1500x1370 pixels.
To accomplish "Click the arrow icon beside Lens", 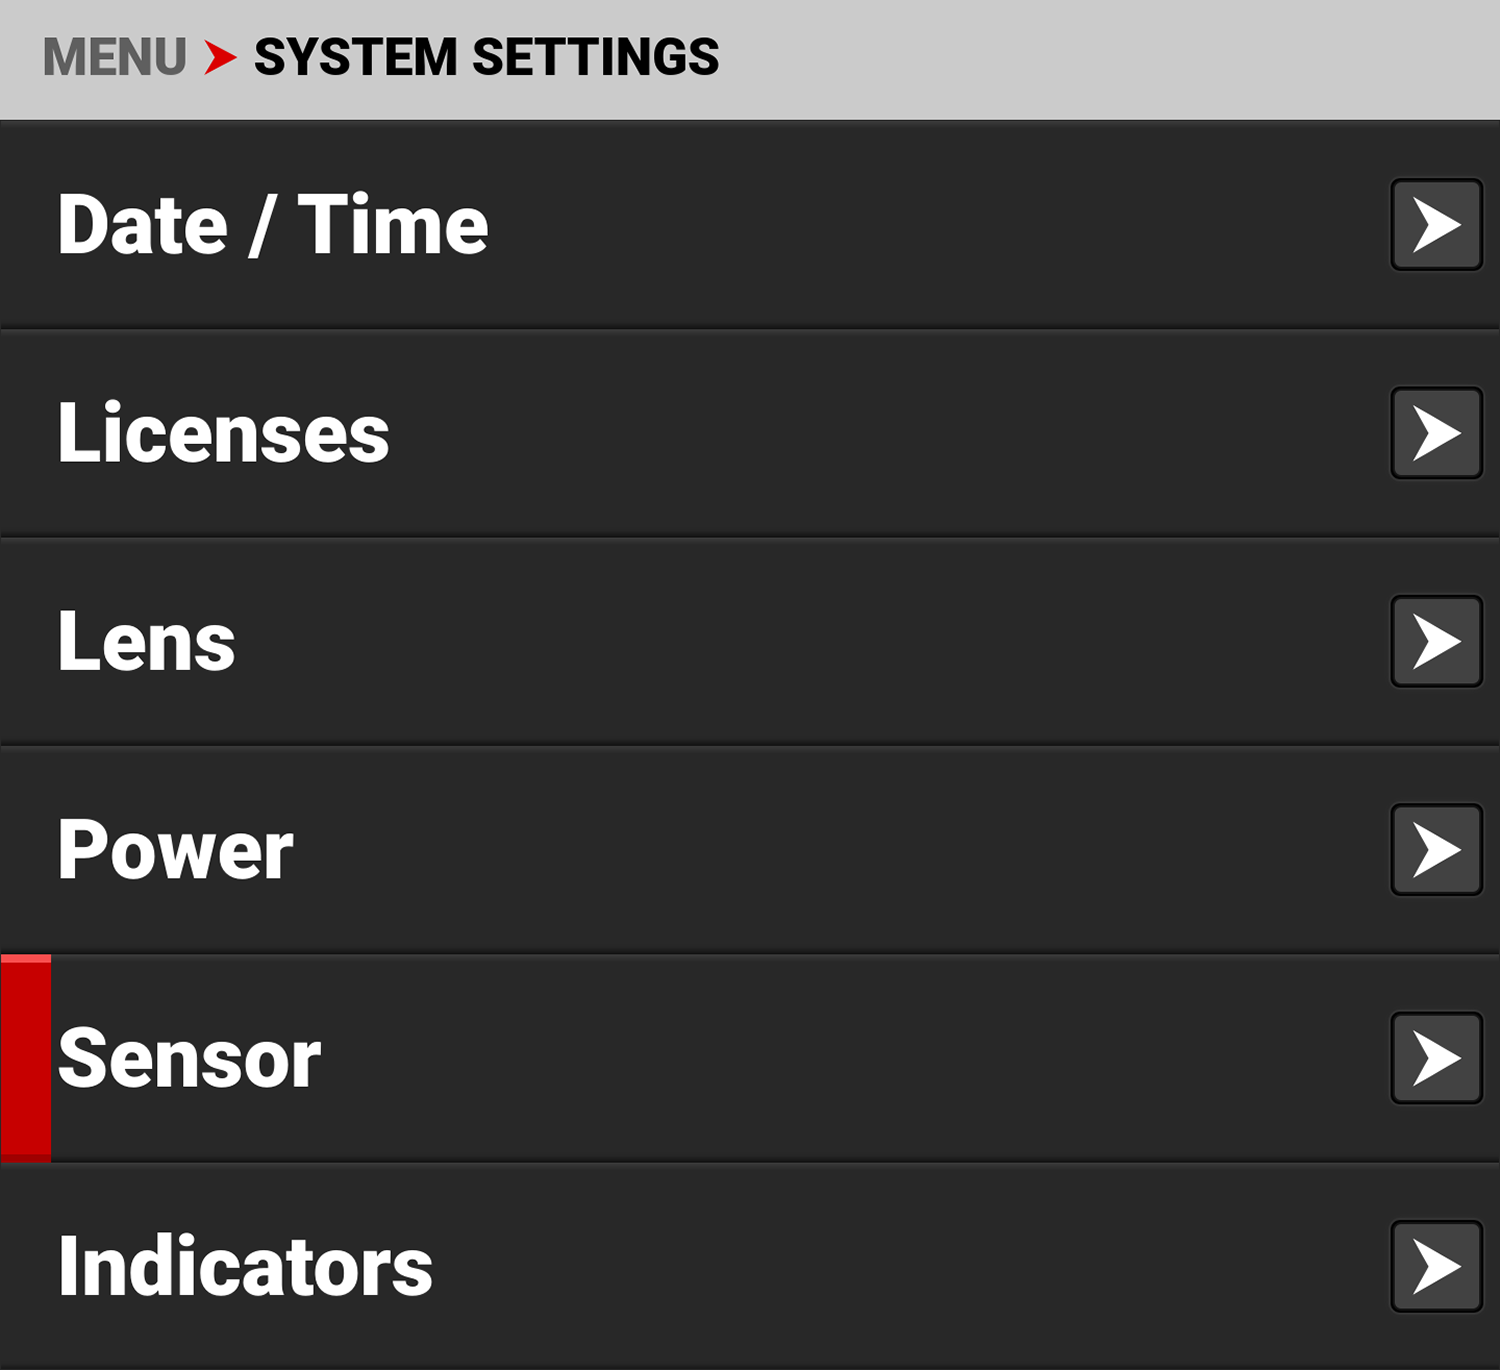I will pyautogui.click(x=1435, y=640).
